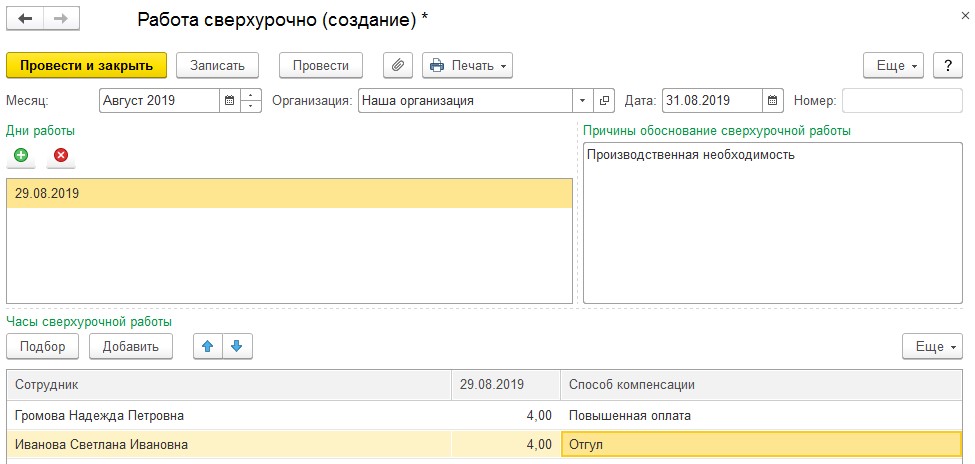The image size is (975, 464).
Task: Open attached files via paperclip icon
Action: coord(398,65)
